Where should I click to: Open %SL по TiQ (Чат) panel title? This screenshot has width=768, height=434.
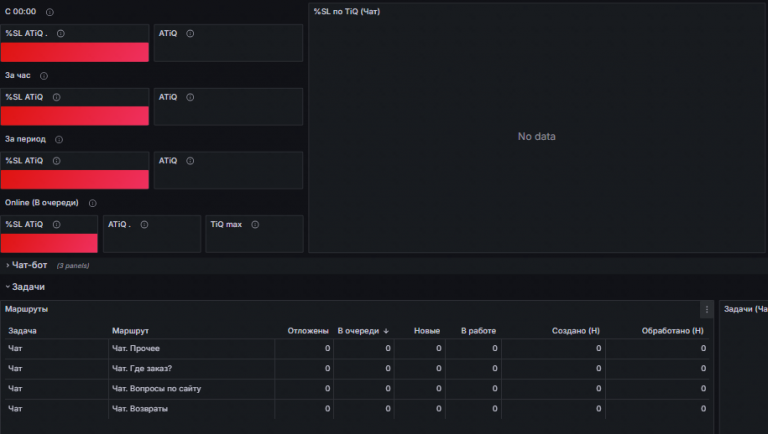click(347, 11)
